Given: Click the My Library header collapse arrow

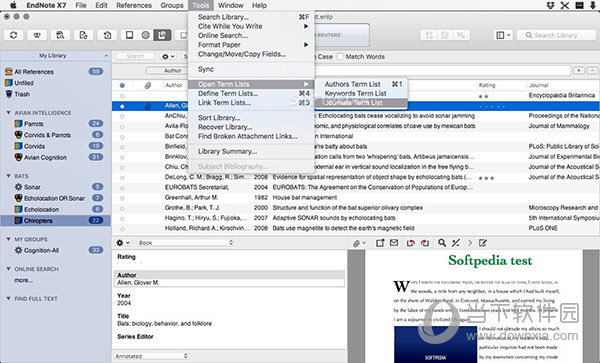Looking at the screenshot, I should (x=106, y=56).
